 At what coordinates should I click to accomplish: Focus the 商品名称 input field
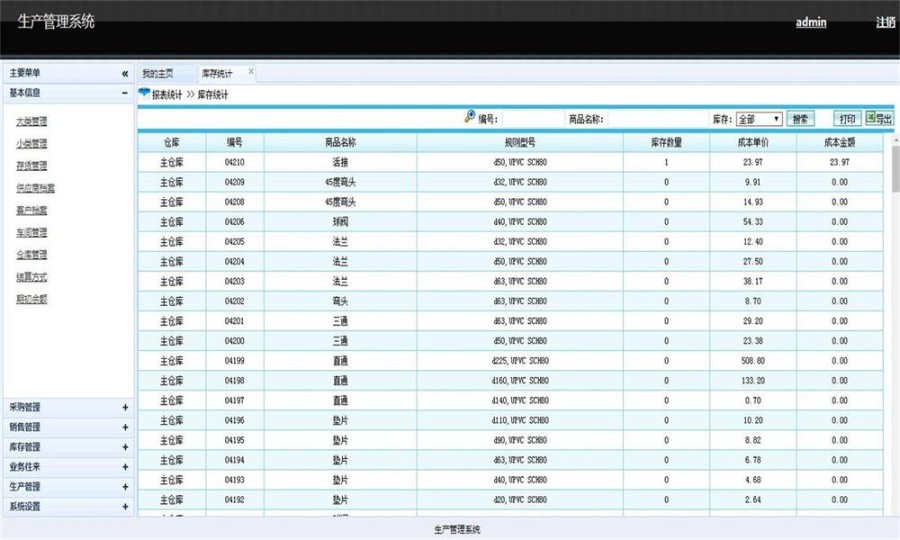(x=657, y=119)
